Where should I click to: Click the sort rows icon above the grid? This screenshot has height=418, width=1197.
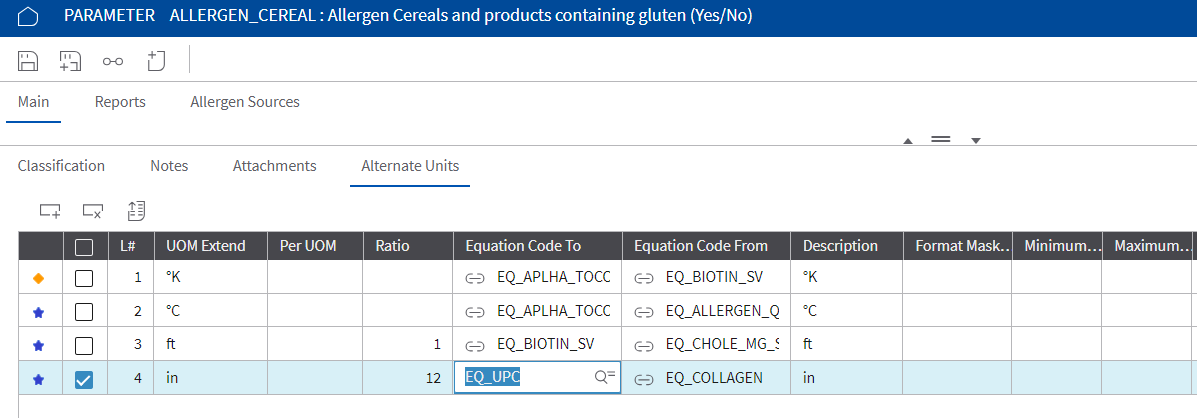[x=137, y=211]
